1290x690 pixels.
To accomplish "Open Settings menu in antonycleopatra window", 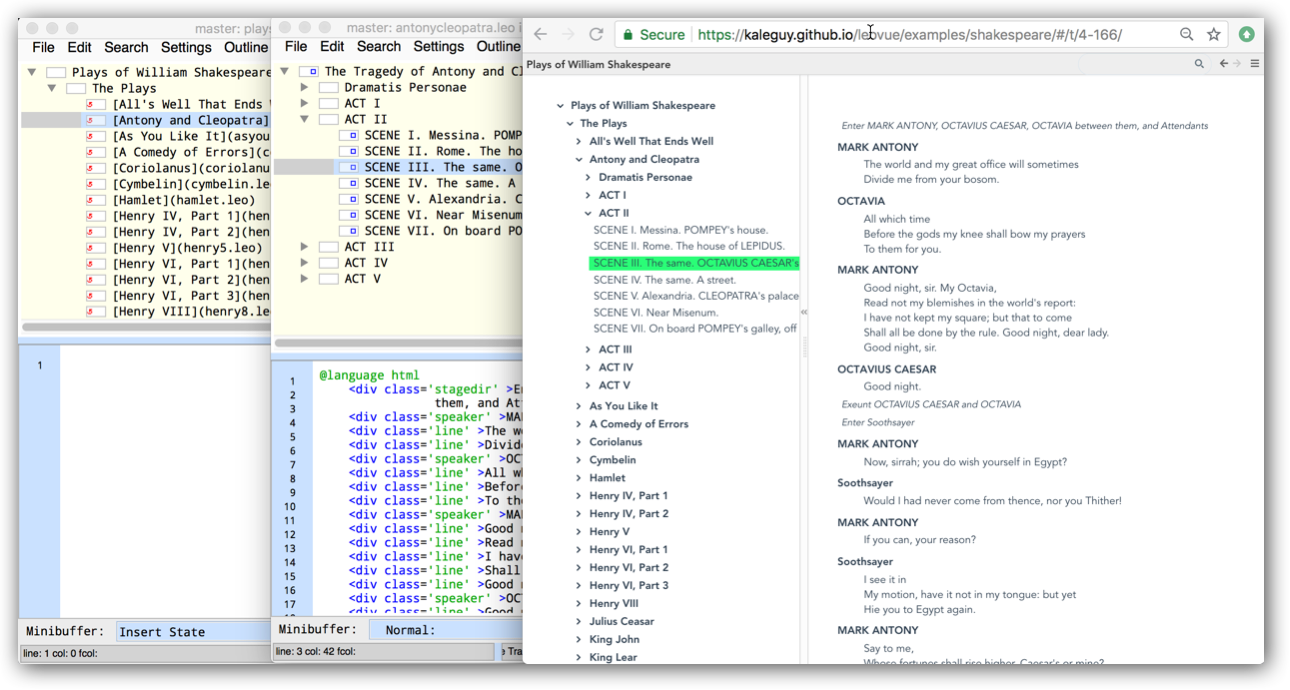I will (438, 46).
